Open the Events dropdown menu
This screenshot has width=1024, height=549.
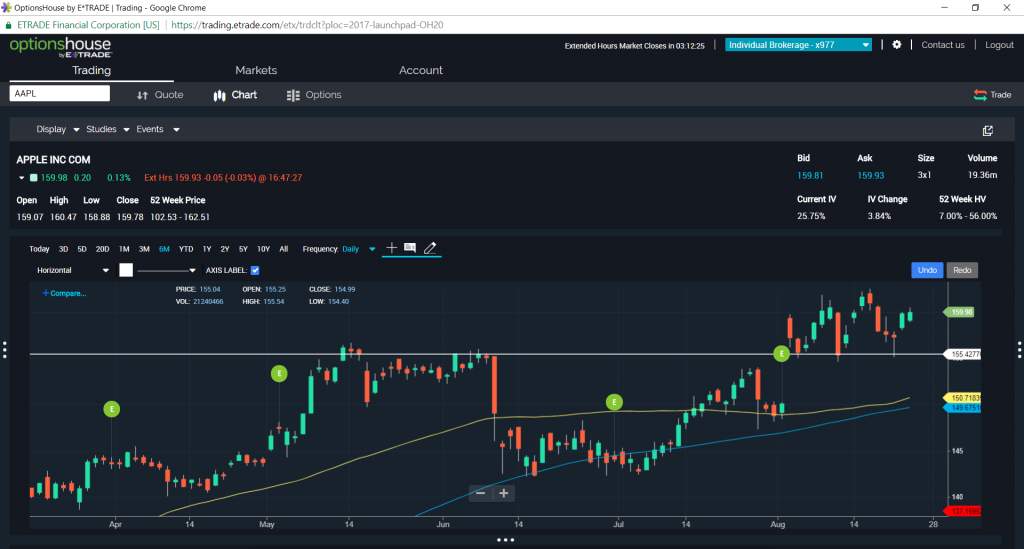(x=157, y=129)
